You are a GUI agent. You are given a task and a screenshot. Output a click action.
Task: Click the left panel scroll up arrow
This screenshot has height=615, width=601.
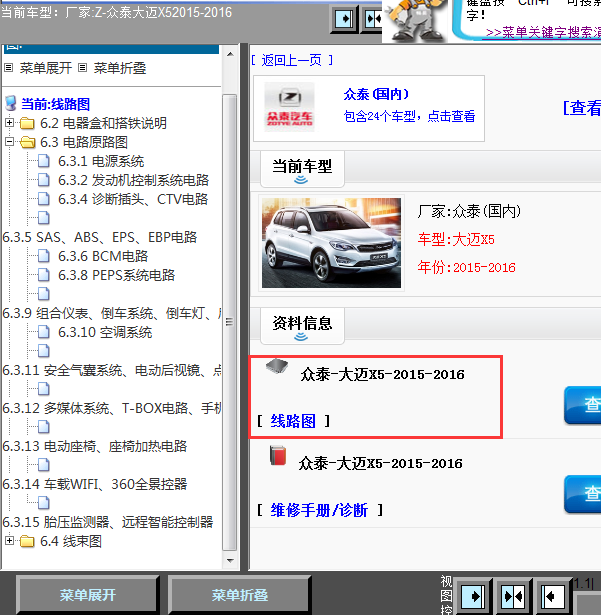tap(231, 54)
